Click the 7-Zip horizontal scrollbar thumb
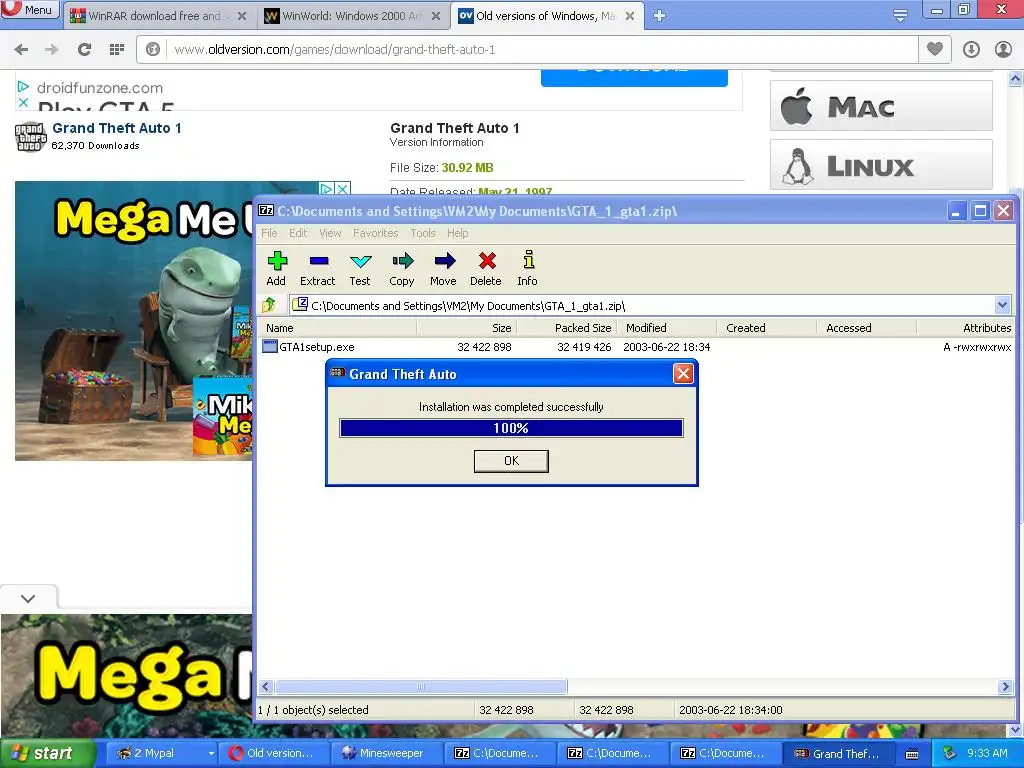Viewport: 1024px width, 768px height. (x=421, y=686)
